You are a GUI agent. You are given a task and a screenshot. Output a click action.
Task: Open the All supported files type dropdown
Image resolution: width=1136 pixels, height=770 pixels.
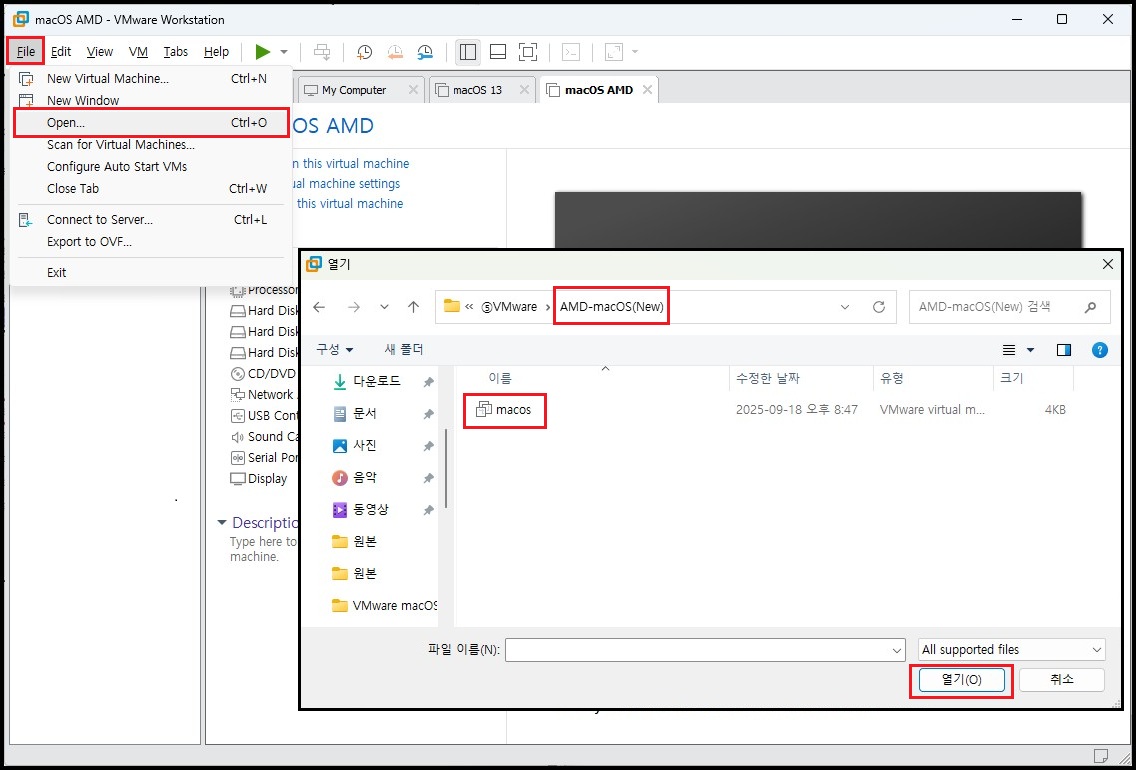(x=1011, y=650)
